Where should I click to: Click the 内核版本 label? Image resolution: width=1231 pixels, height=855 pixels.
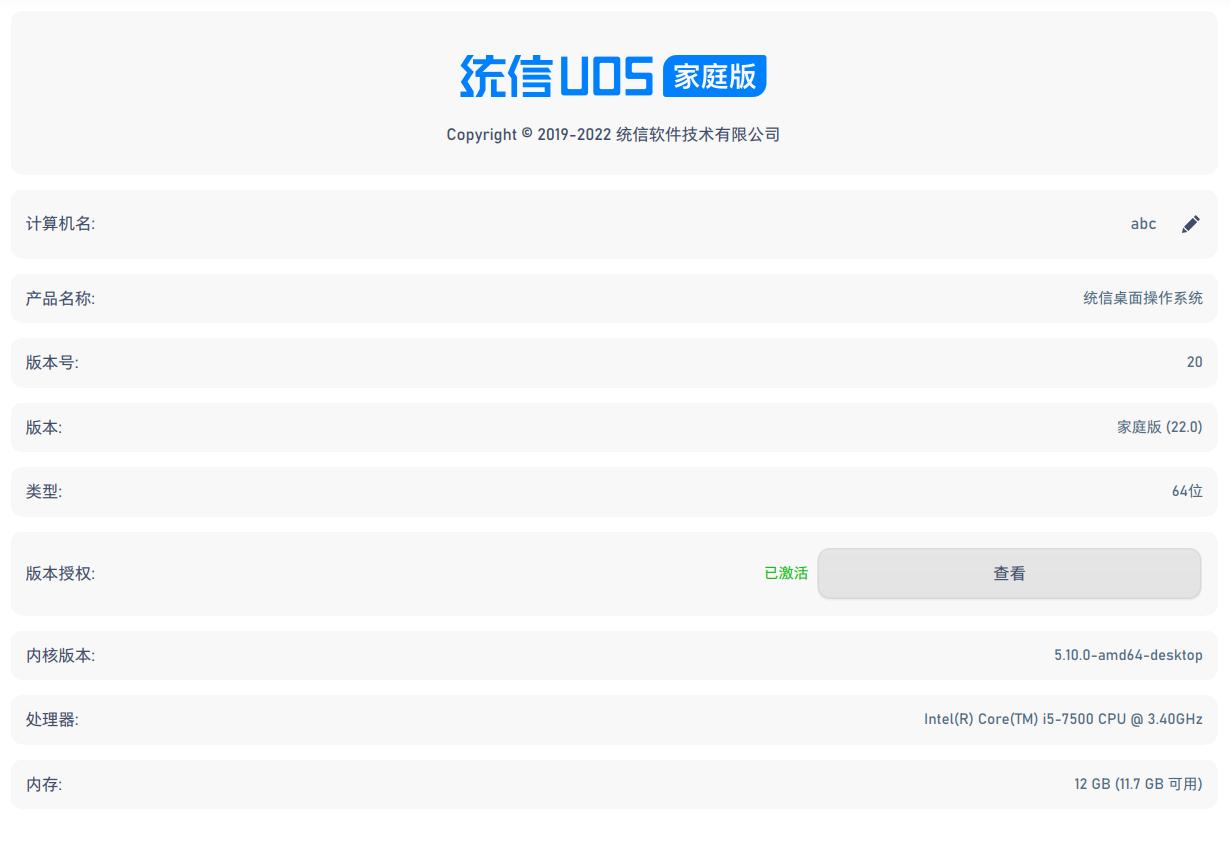point(60,656)
